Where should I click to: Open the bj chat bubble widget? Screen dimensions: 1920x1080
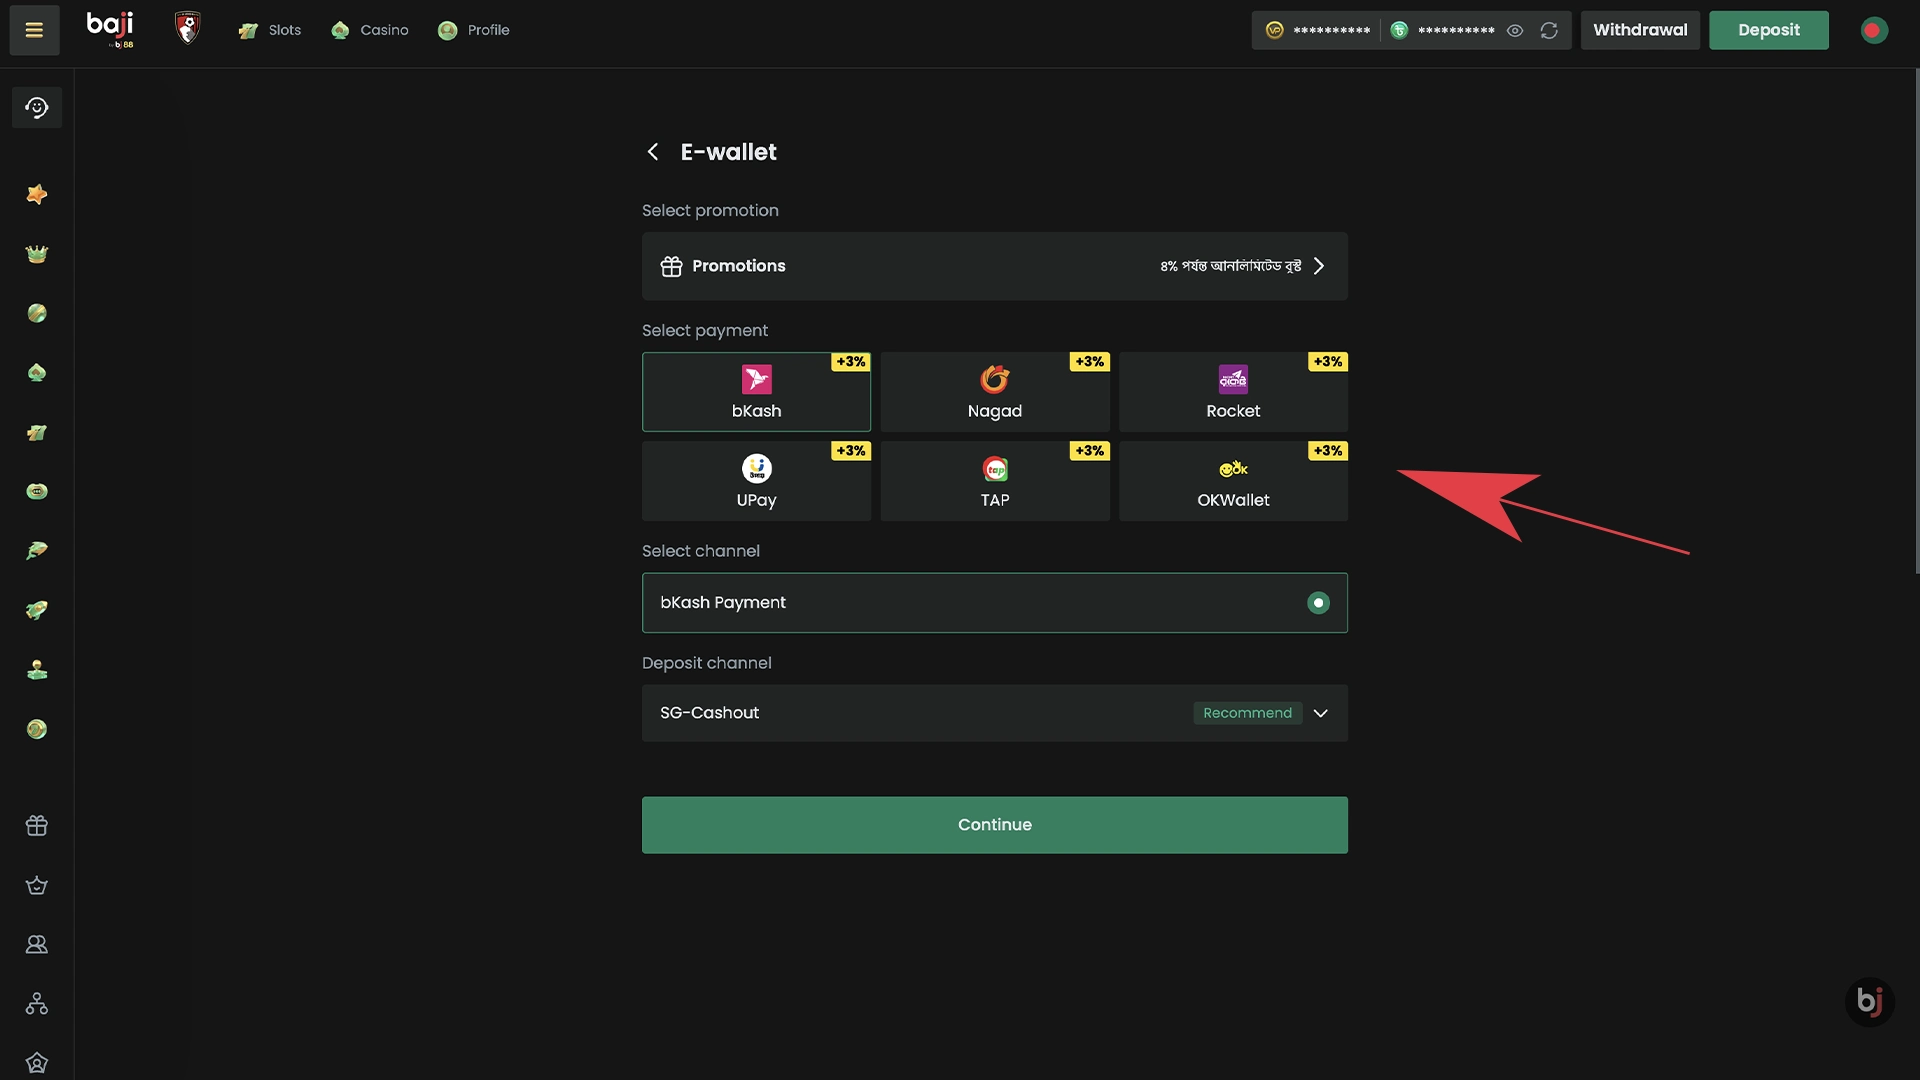tap(1869, 1001)
